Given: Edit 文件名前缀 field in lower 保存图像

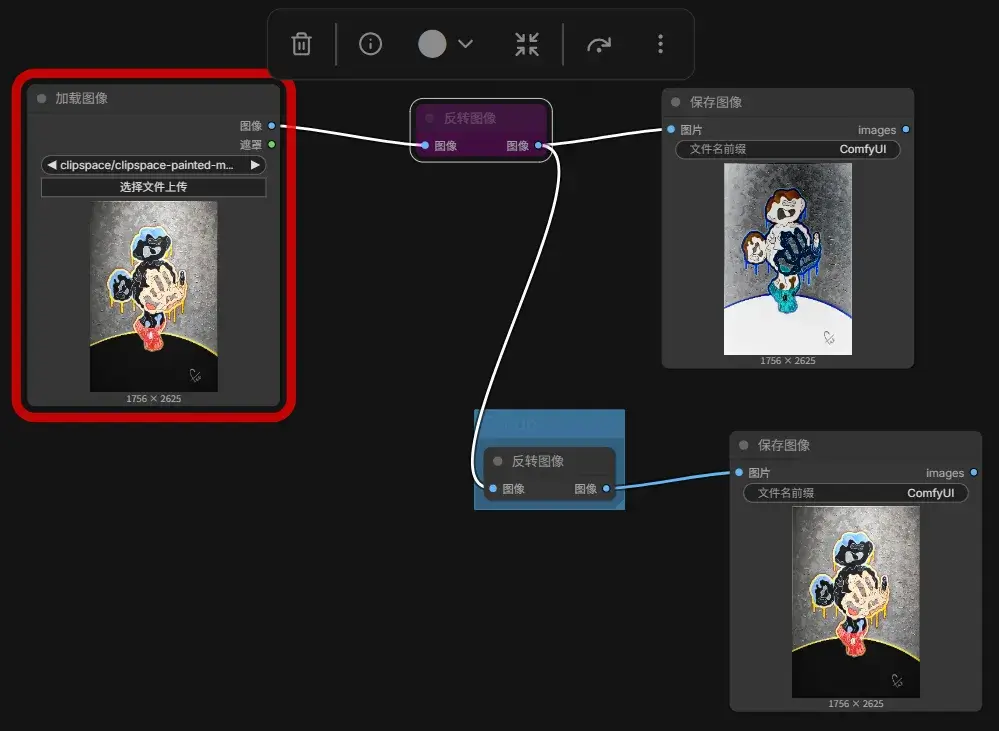Looking at the screenshot, I should 856,493.
